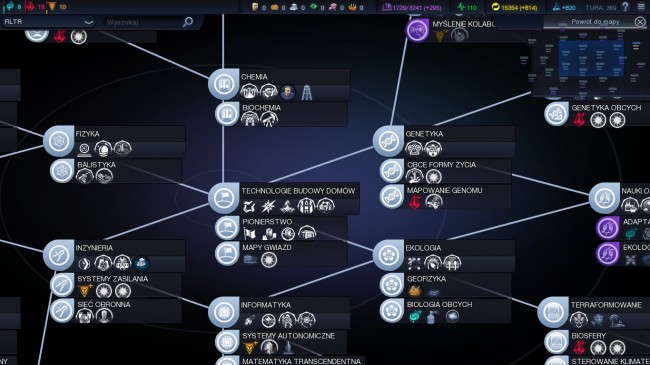Click the Biochemia node circle icon

[227, 114]
